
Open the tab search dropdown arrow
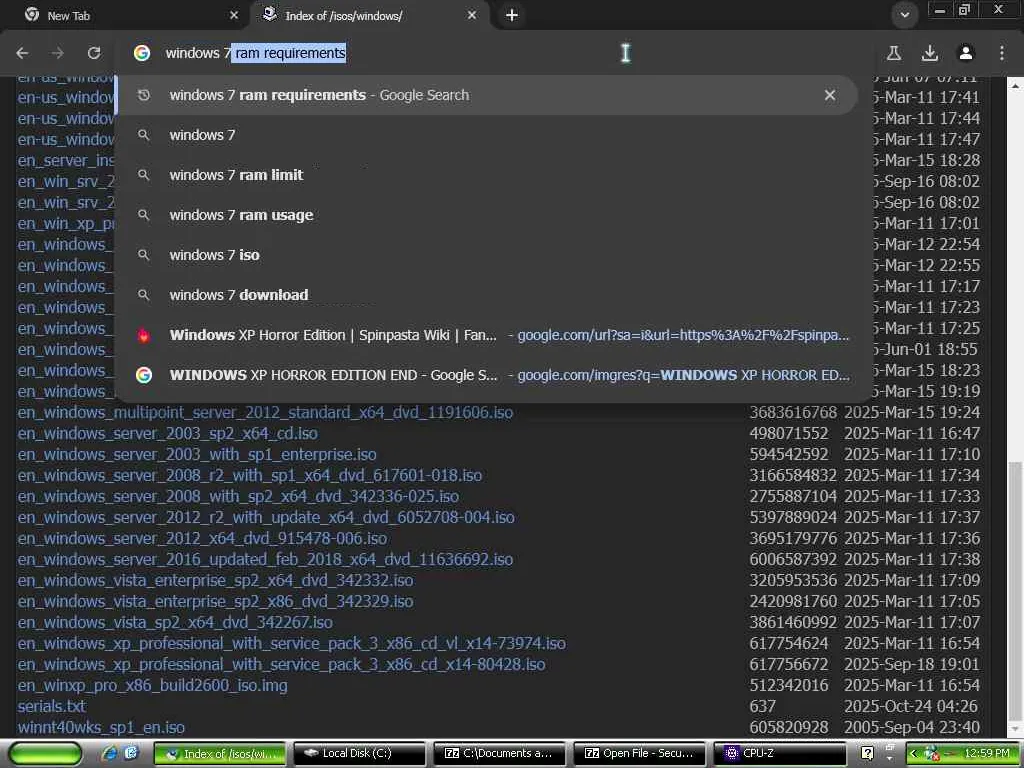click(904, 15)
